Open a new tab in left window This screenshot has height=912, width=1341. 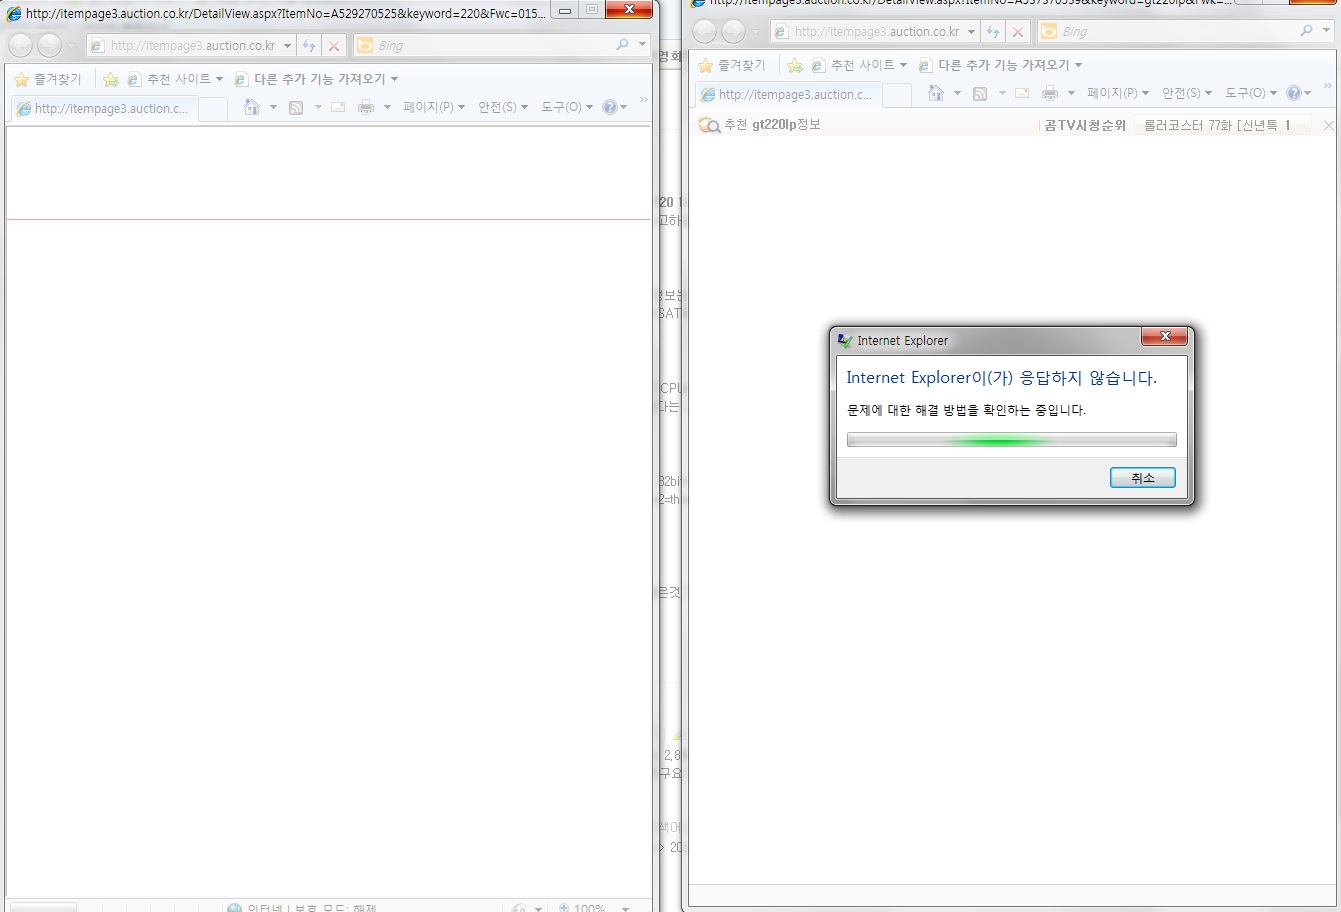213,109
